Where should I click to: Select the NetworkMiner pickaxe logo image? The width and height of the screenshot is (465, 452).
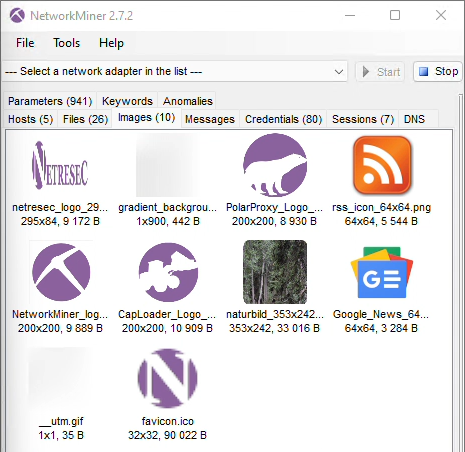[61, 272]
